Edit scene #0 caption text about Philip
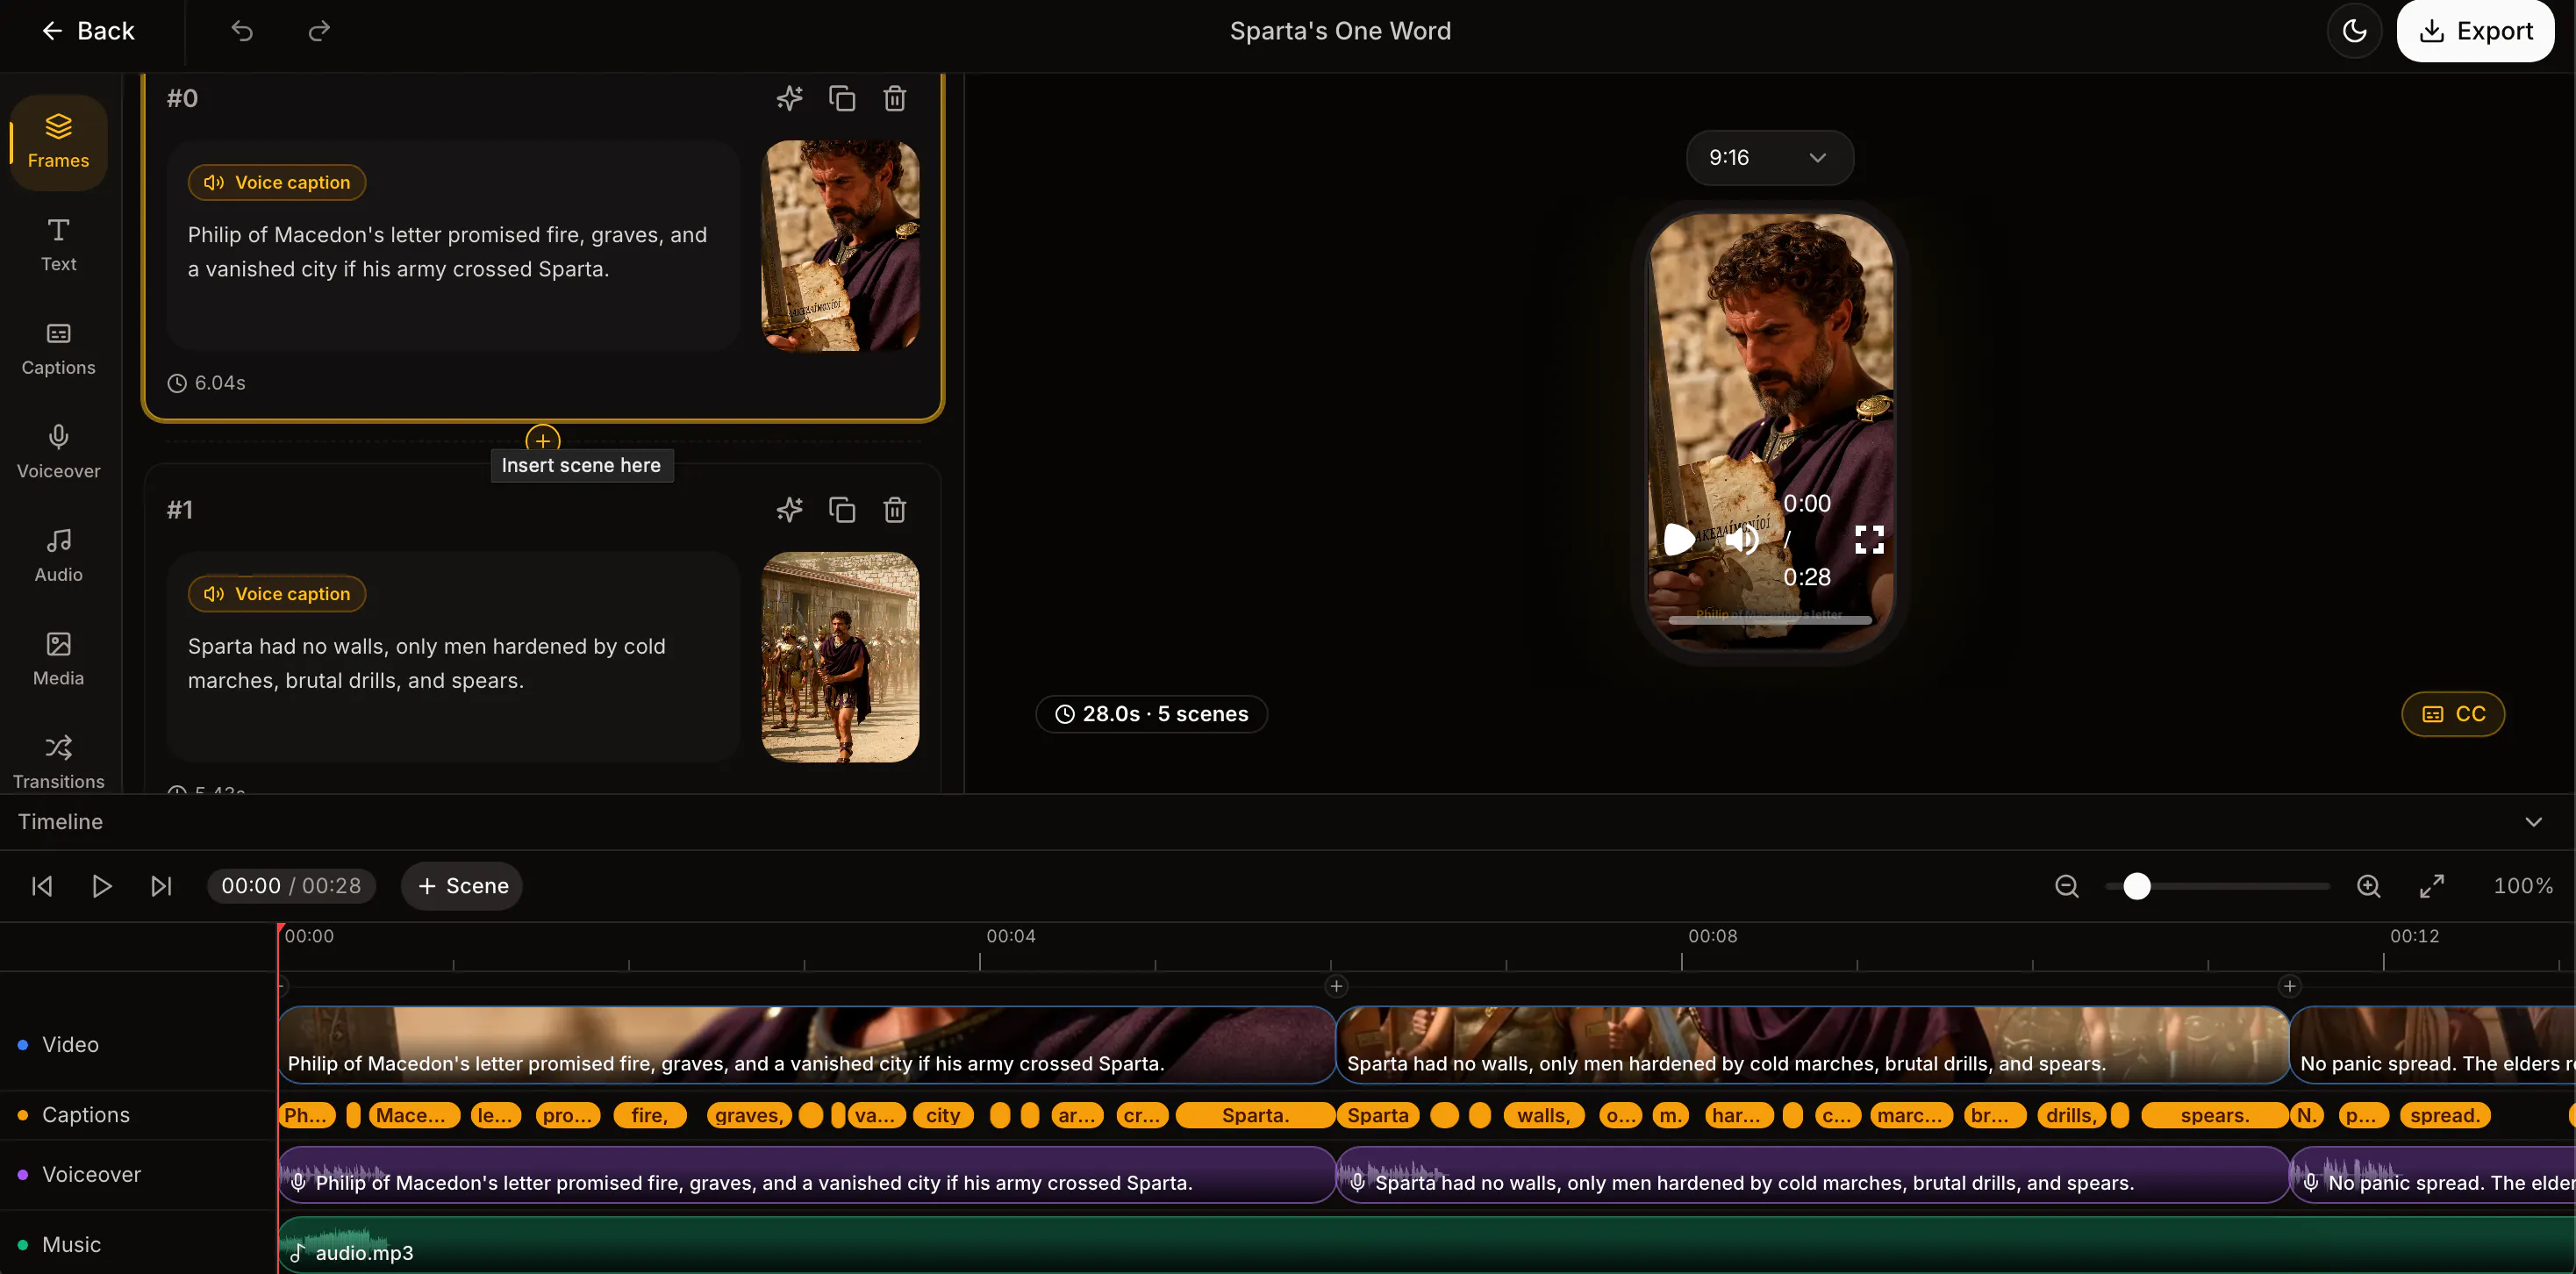 click(x=448, y=252)
